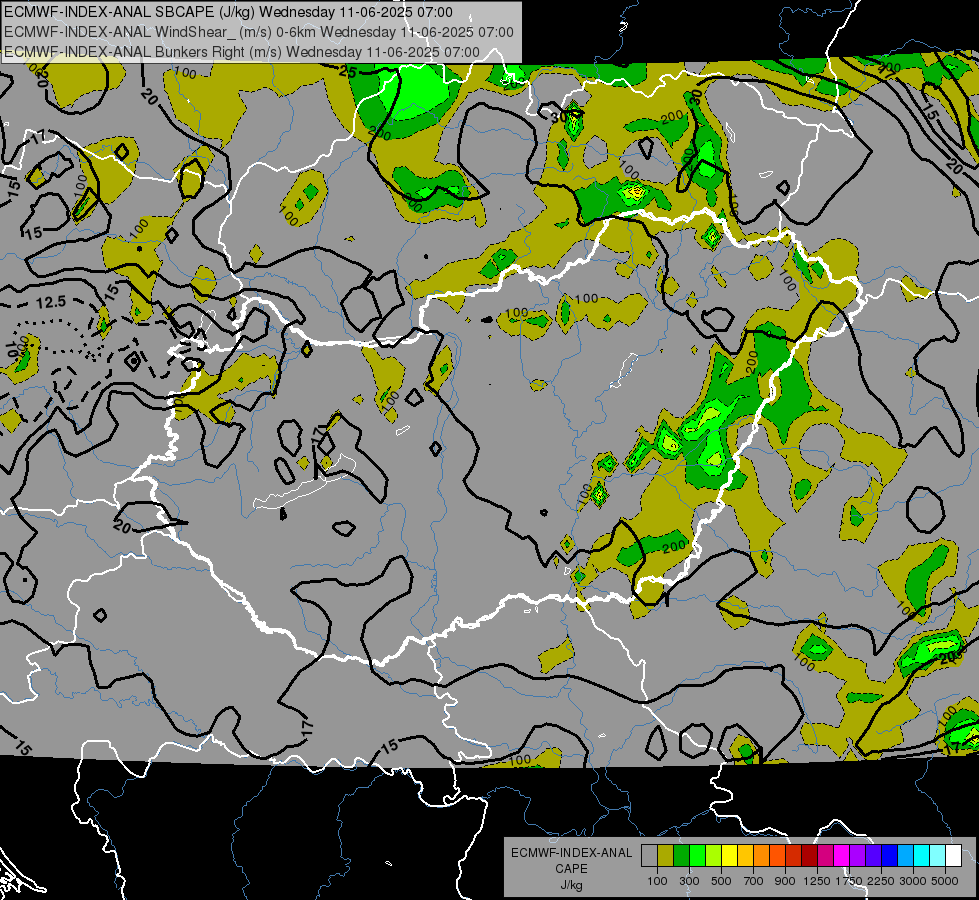Click the 12.5 dashed contour label
The width and height of the screenshot is (979, 900).
51,302
